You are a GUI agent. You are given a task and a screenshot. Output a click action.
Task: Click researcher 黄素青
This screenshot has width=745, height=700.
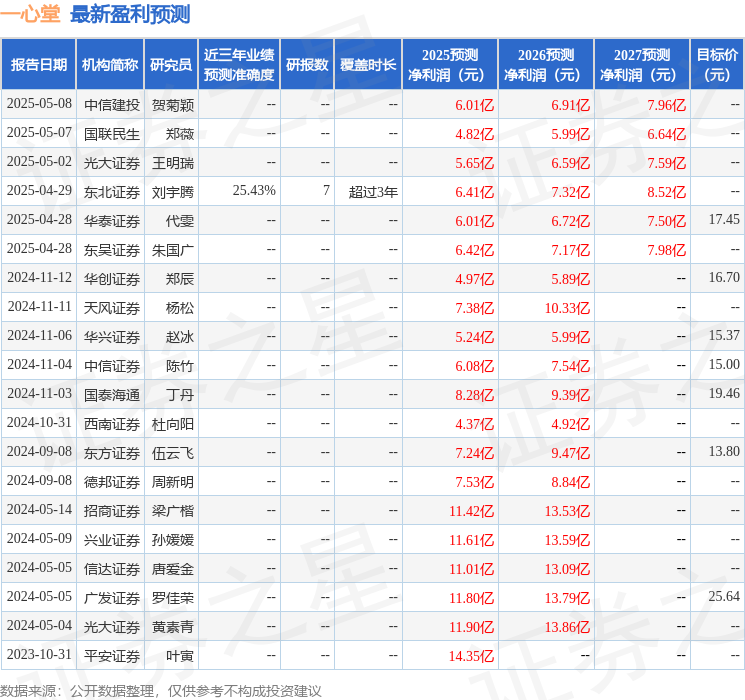172,627
